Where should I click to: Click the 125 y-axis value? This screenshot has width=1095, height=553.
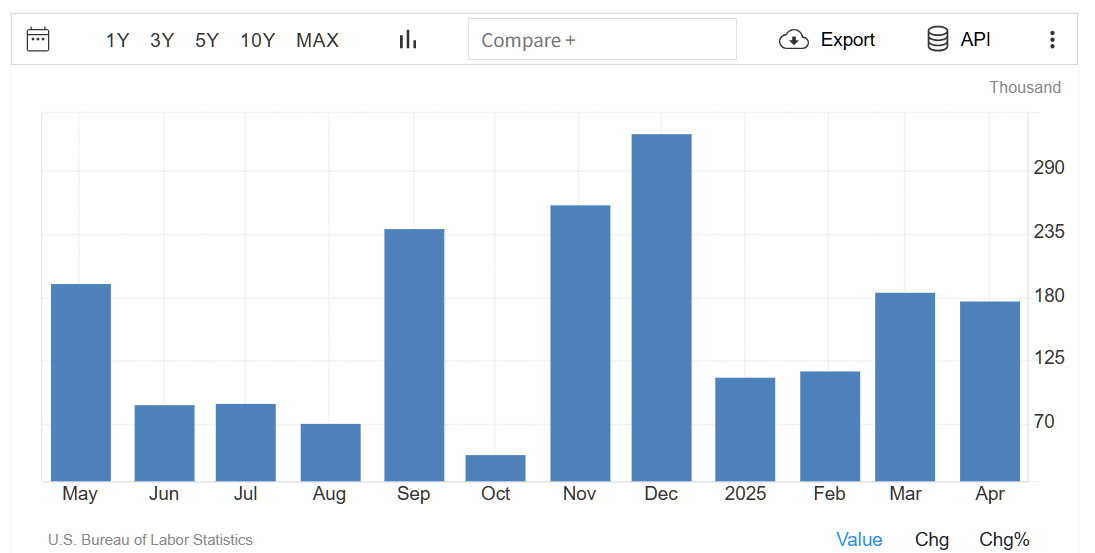1049,357
